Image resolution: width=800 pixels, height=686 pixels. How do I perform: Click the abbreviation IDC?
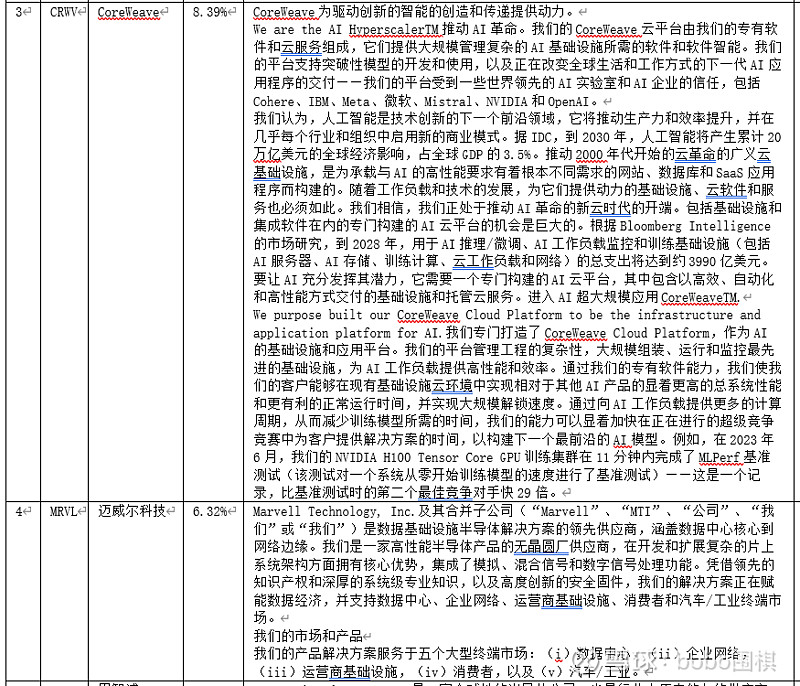click(x=541, y=137)
